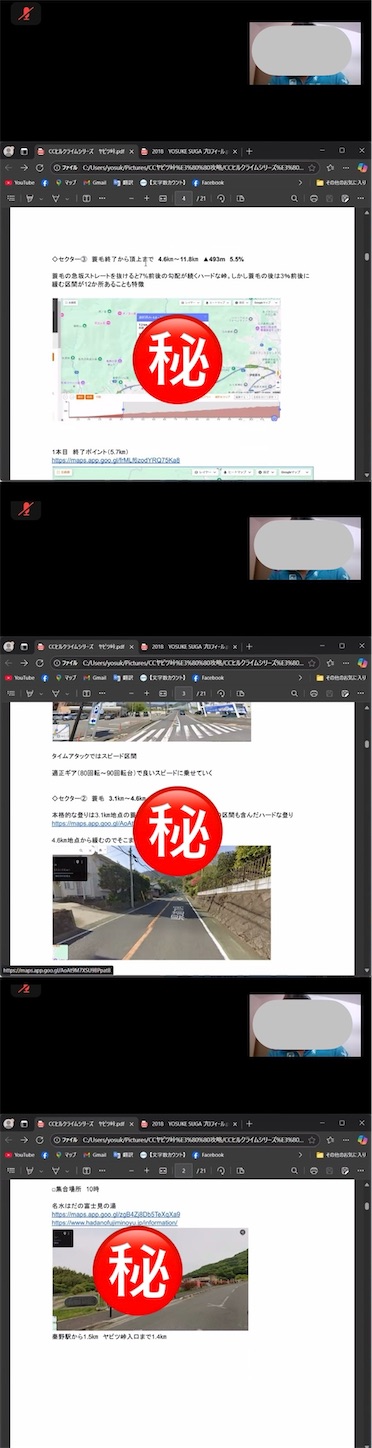Zoom out in the page 4 PDF toolbar
This screenshot has height=1448, width=372.
[130, 198]
